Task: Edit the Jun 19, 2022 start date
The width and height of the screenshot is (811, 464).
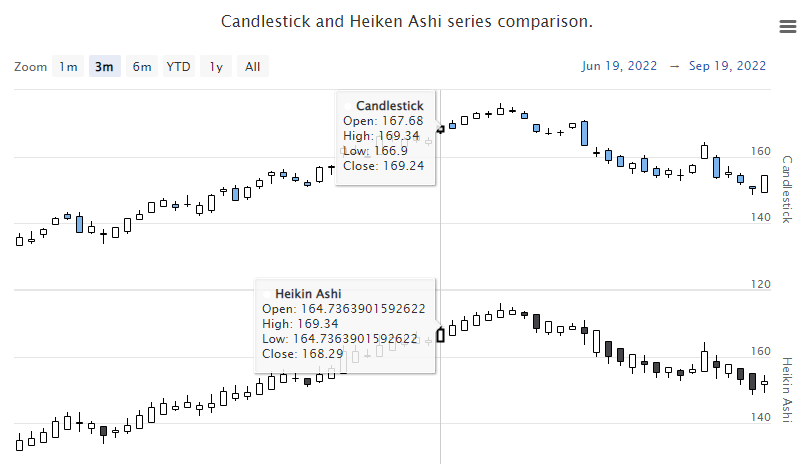Action: tap(619, 66)
